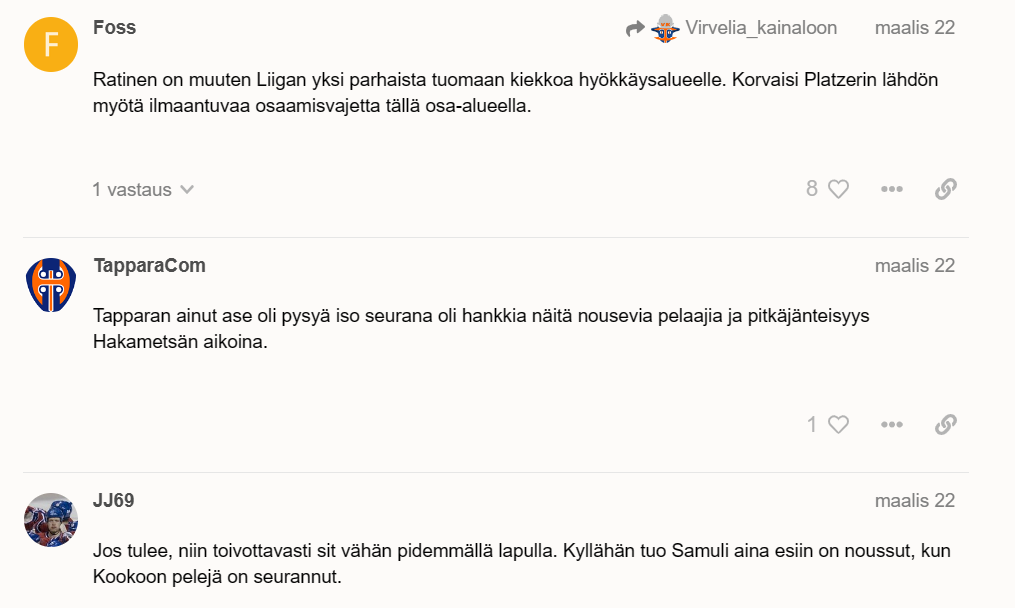Open Foss user profile name
Image resolution: width=1015 pixels, height=608 pixels.
115,27
